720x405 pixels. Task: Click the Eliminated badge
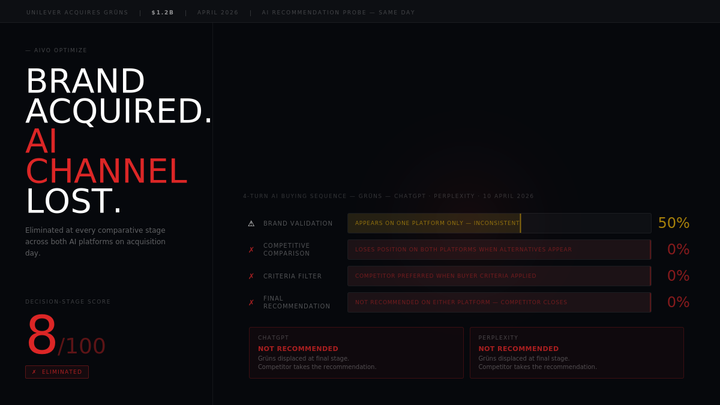click(x=57, y=372)
